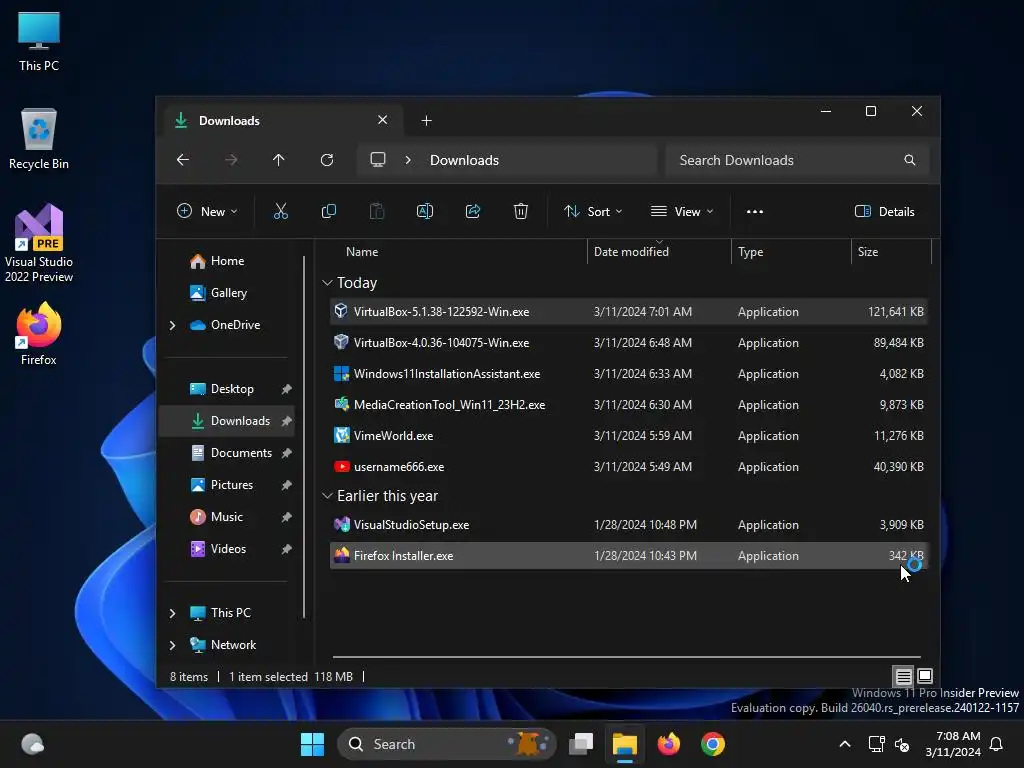
Task: Select MediaCreationTool_Win11_23H2.exe file
Action: pos(628,405)
